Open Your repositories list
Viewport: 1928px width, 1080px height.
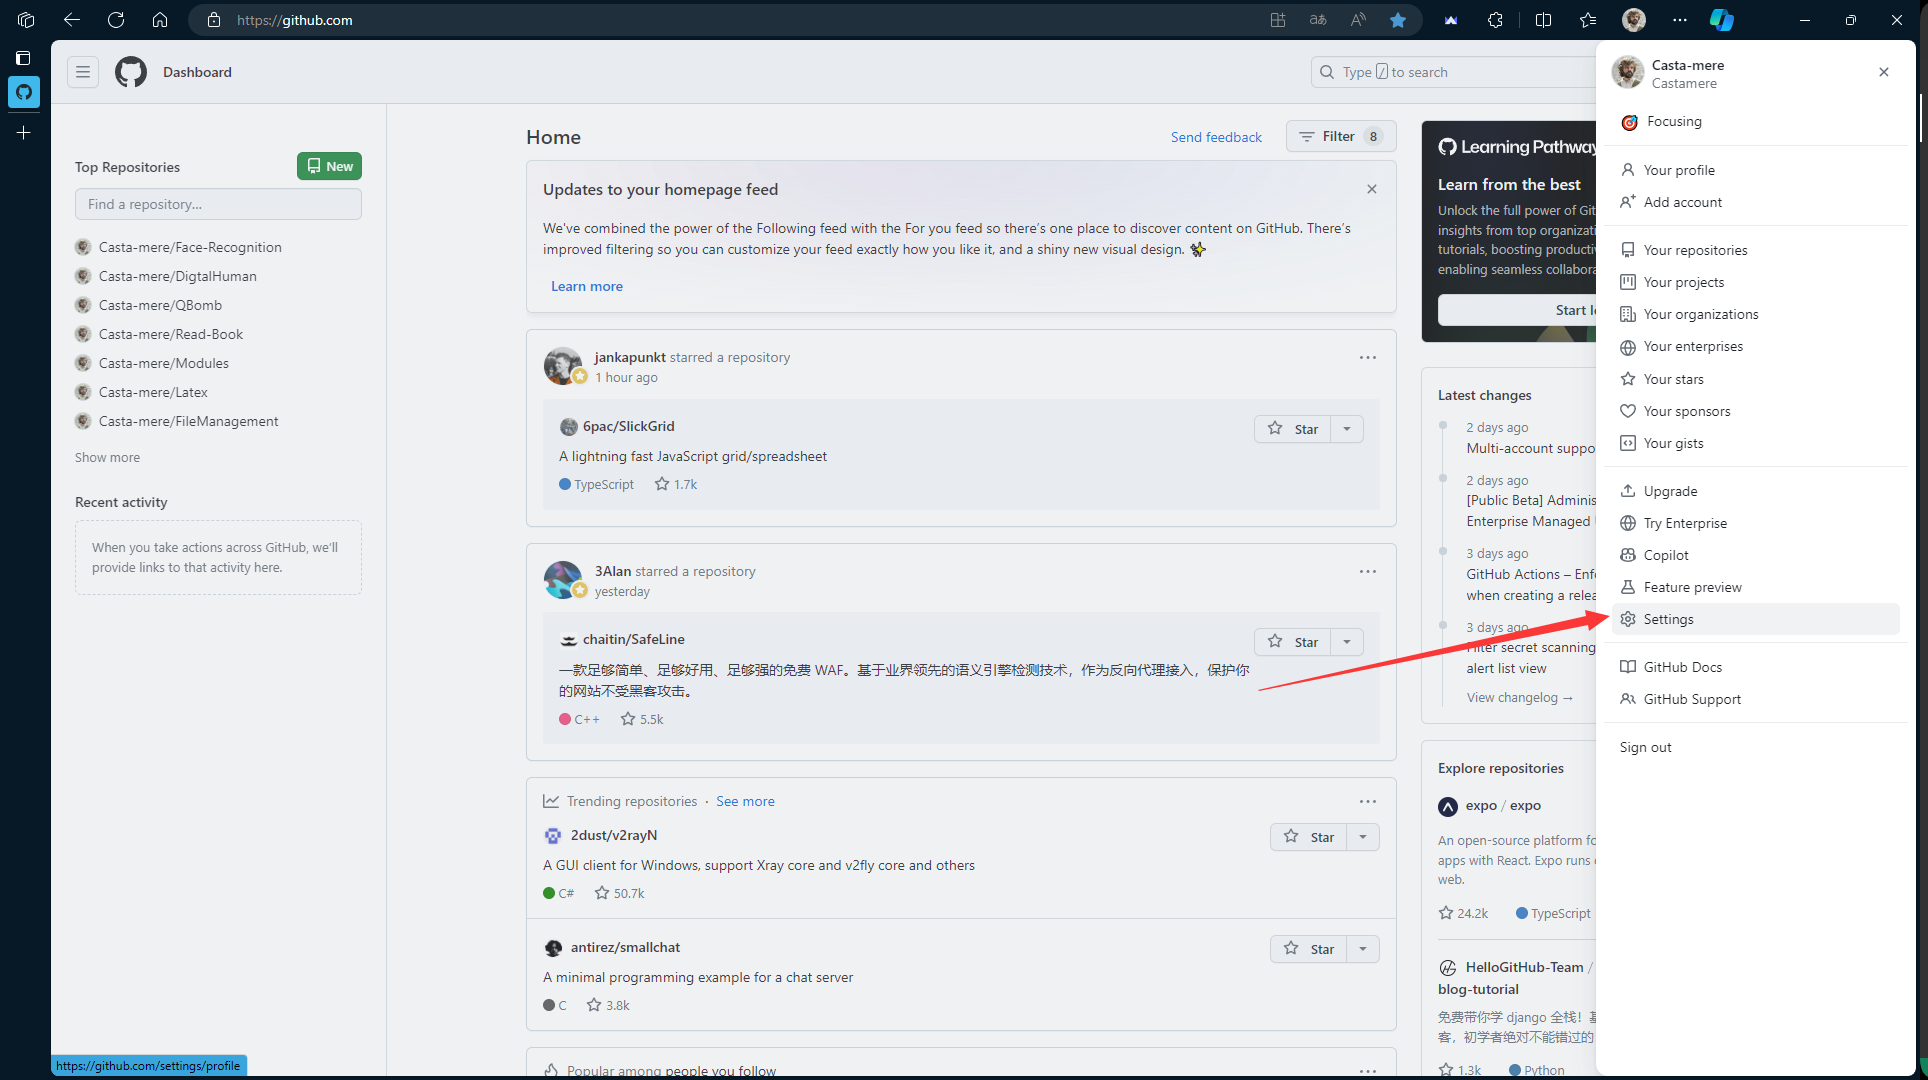1694,250
